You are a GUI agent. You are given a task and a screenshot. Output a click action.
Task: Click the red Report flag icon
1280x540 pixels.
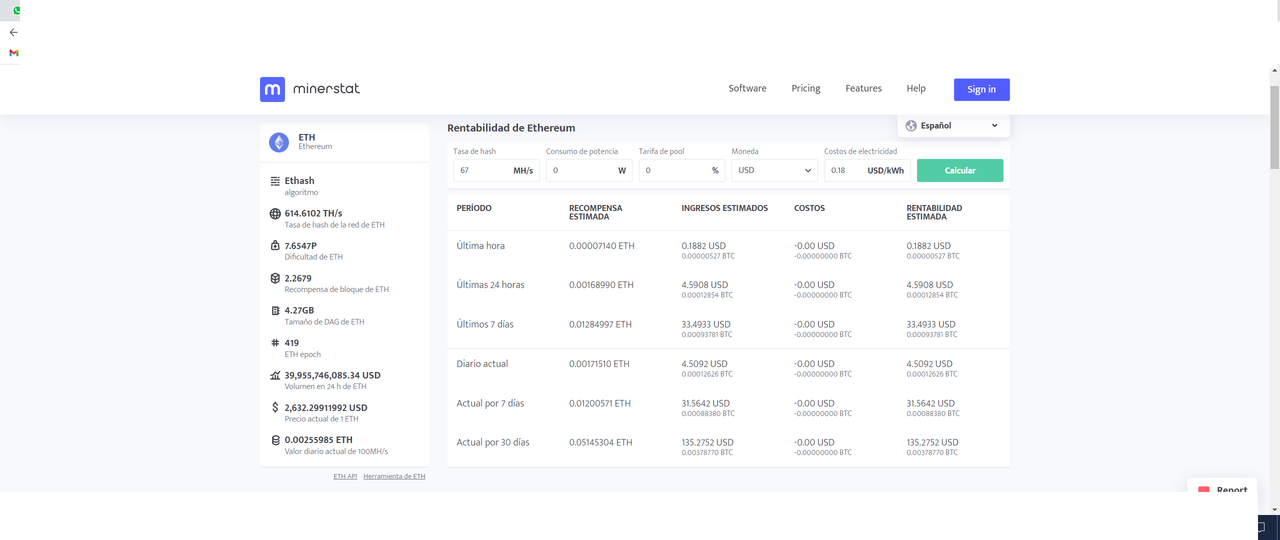(x=1204, y=491)
